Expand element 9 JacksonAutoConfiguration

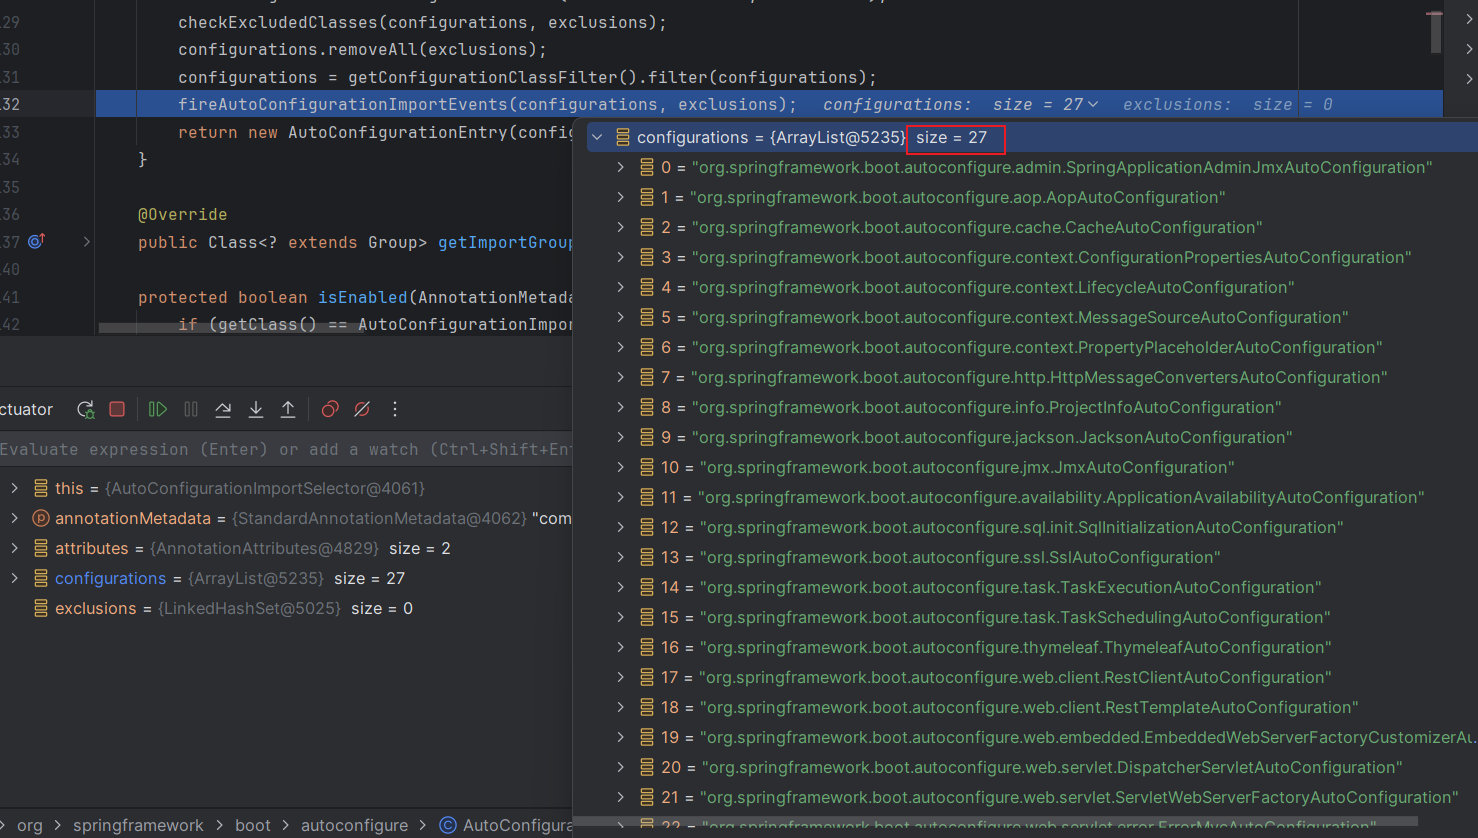(x=621, y=437)
